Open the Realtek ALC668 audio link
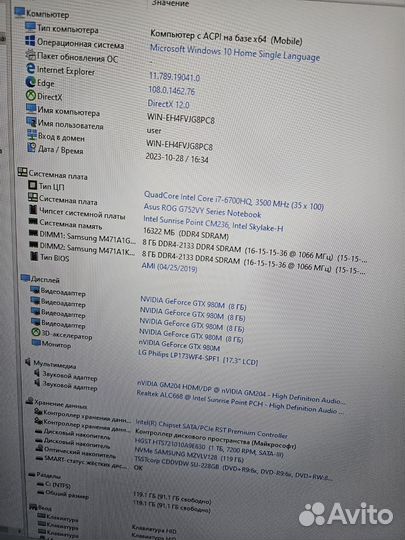The width and height of the screenshot is (405, 540). coord(240,403)
